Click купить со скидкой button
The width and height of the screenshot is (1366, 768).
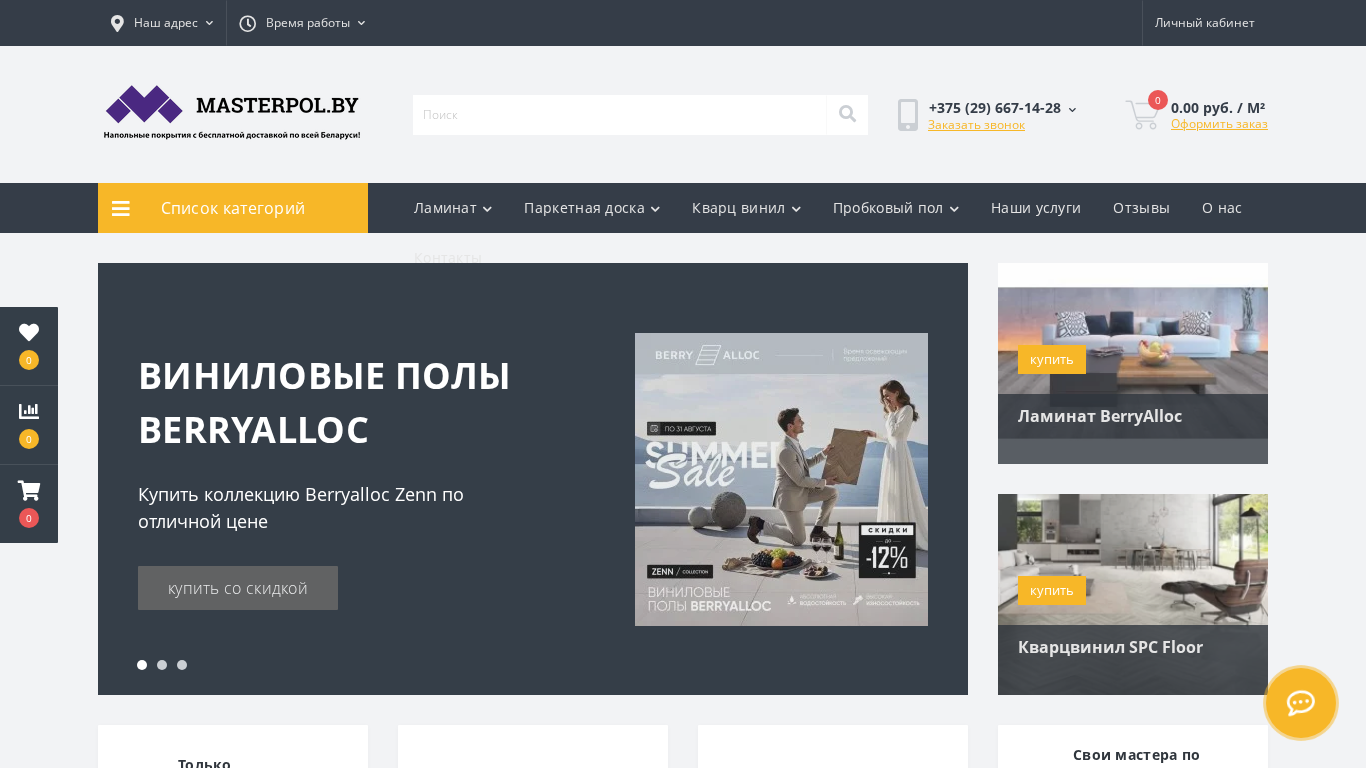tap(238, 588)
